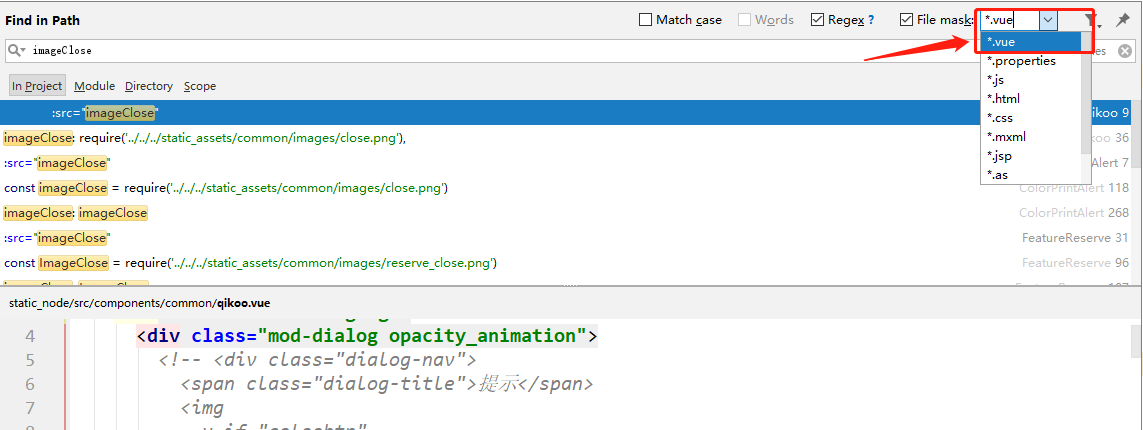
Task: Collapse the File mask dropdown arrow
Action: coord(1048,20)
